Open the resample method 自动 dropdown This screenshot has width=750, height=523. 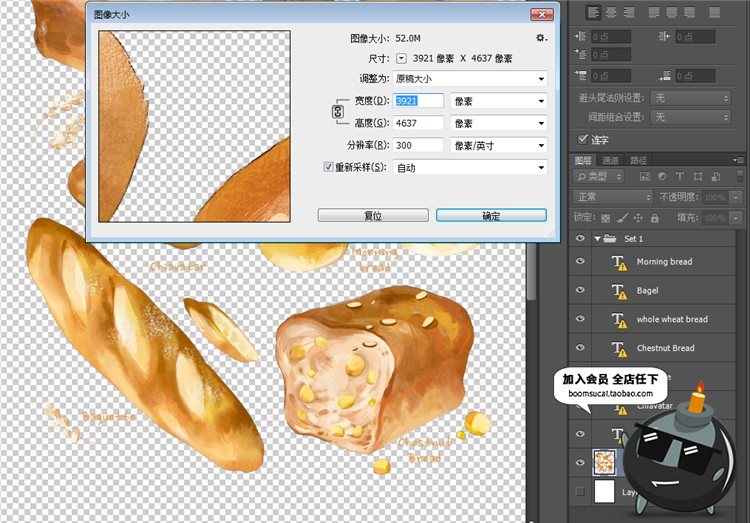coord(470,167)
